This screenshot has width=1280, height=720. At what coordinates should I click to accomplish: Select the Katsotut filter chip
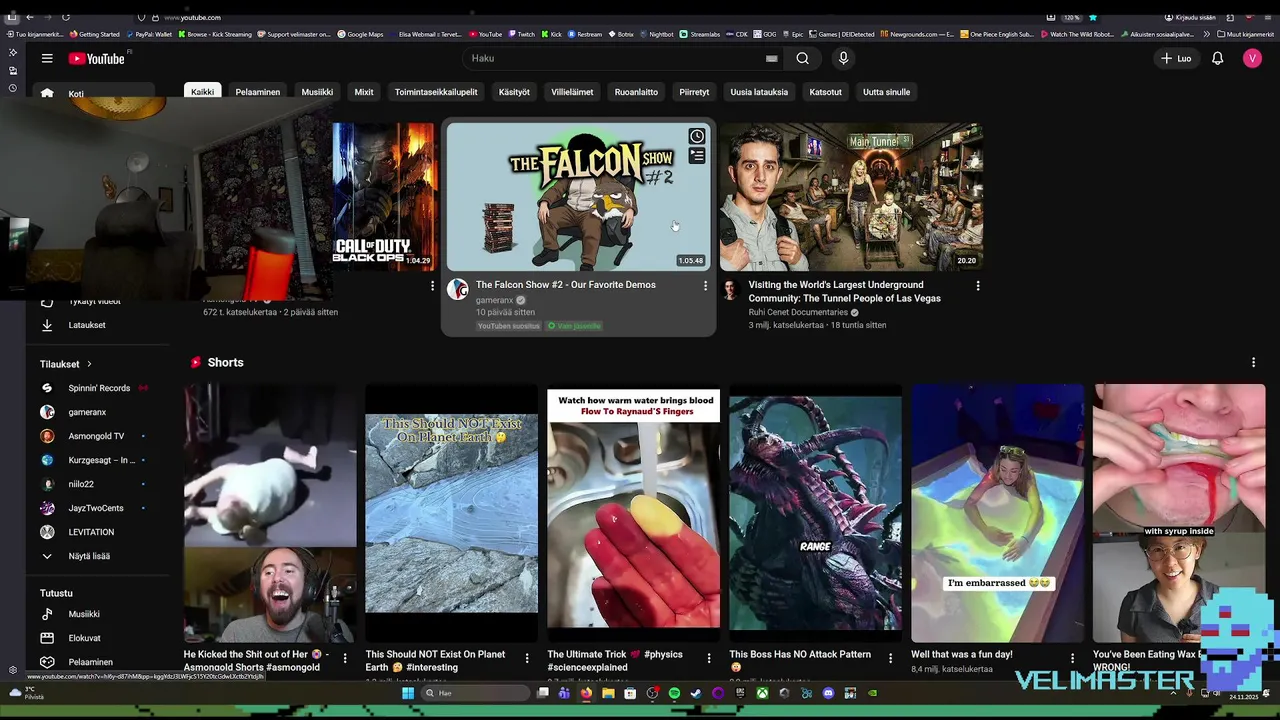pos(825,92)
